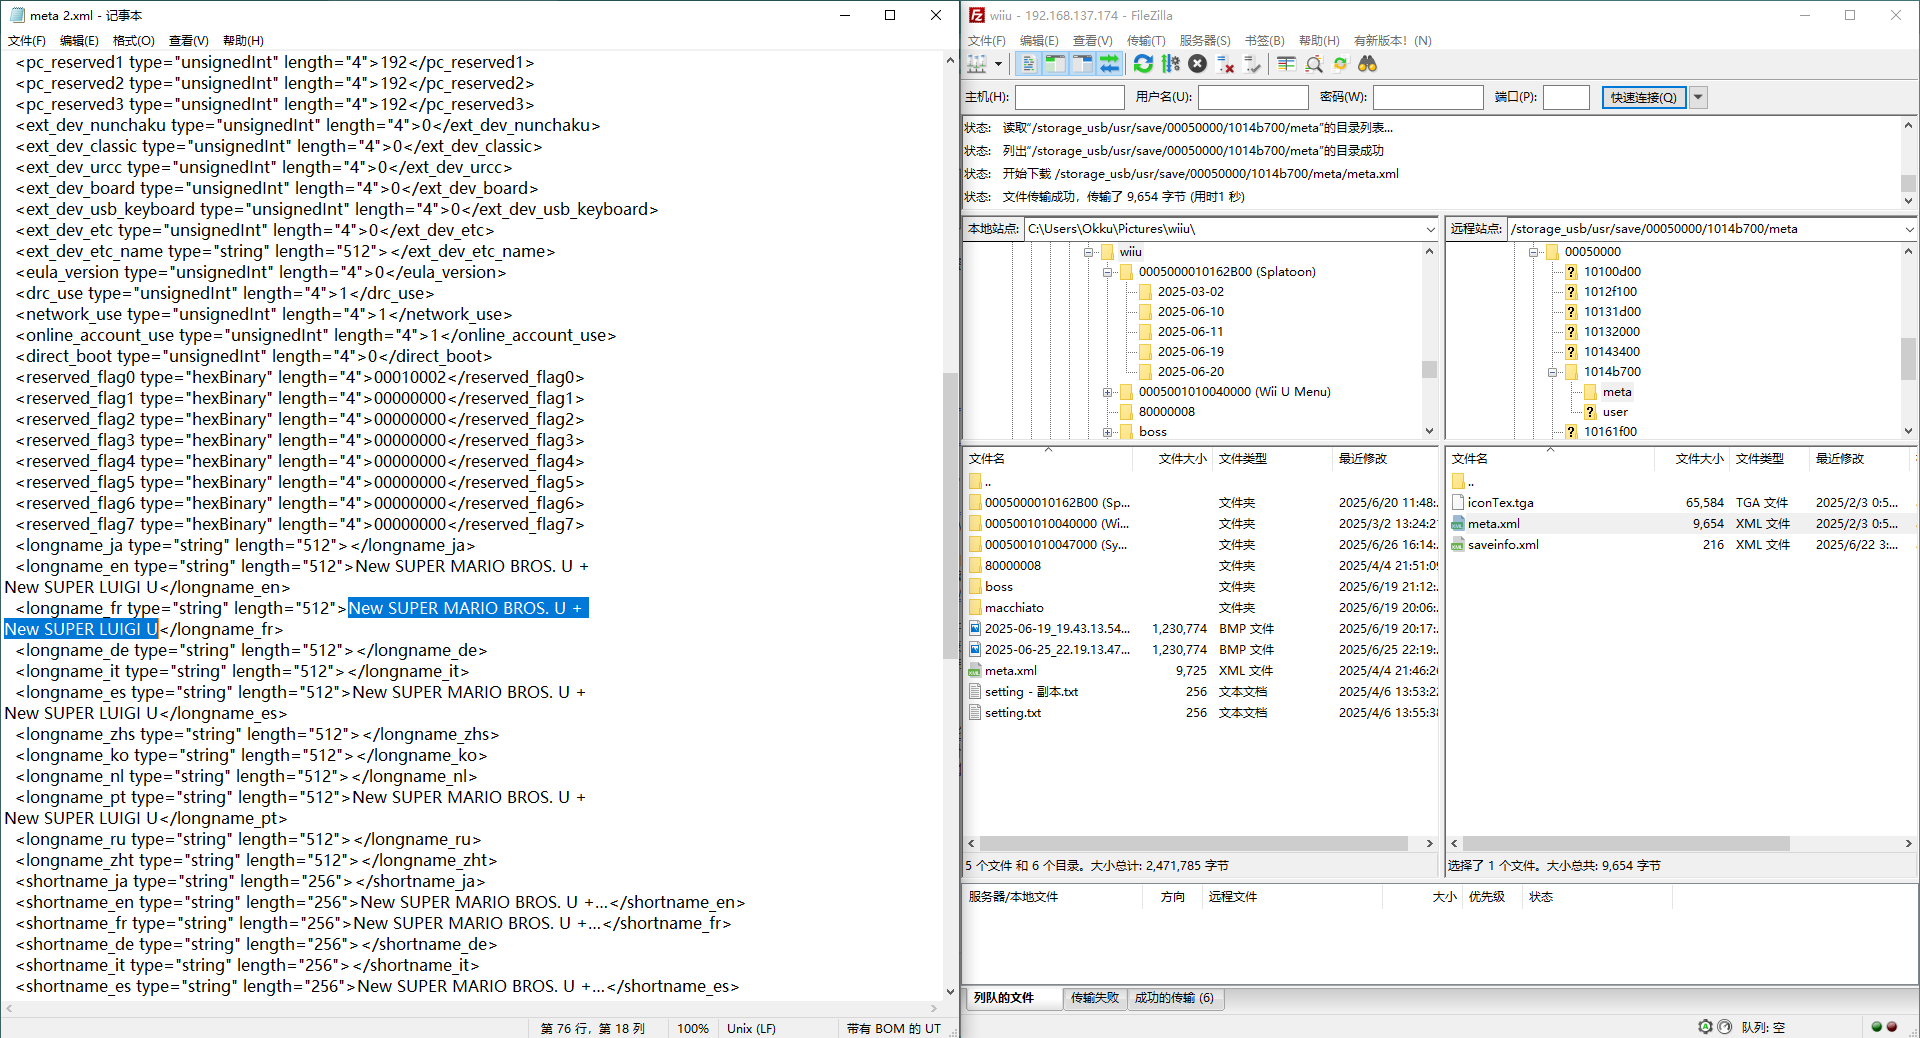Cancel the current operation

pyautogui.click(x=1197, y=64)
